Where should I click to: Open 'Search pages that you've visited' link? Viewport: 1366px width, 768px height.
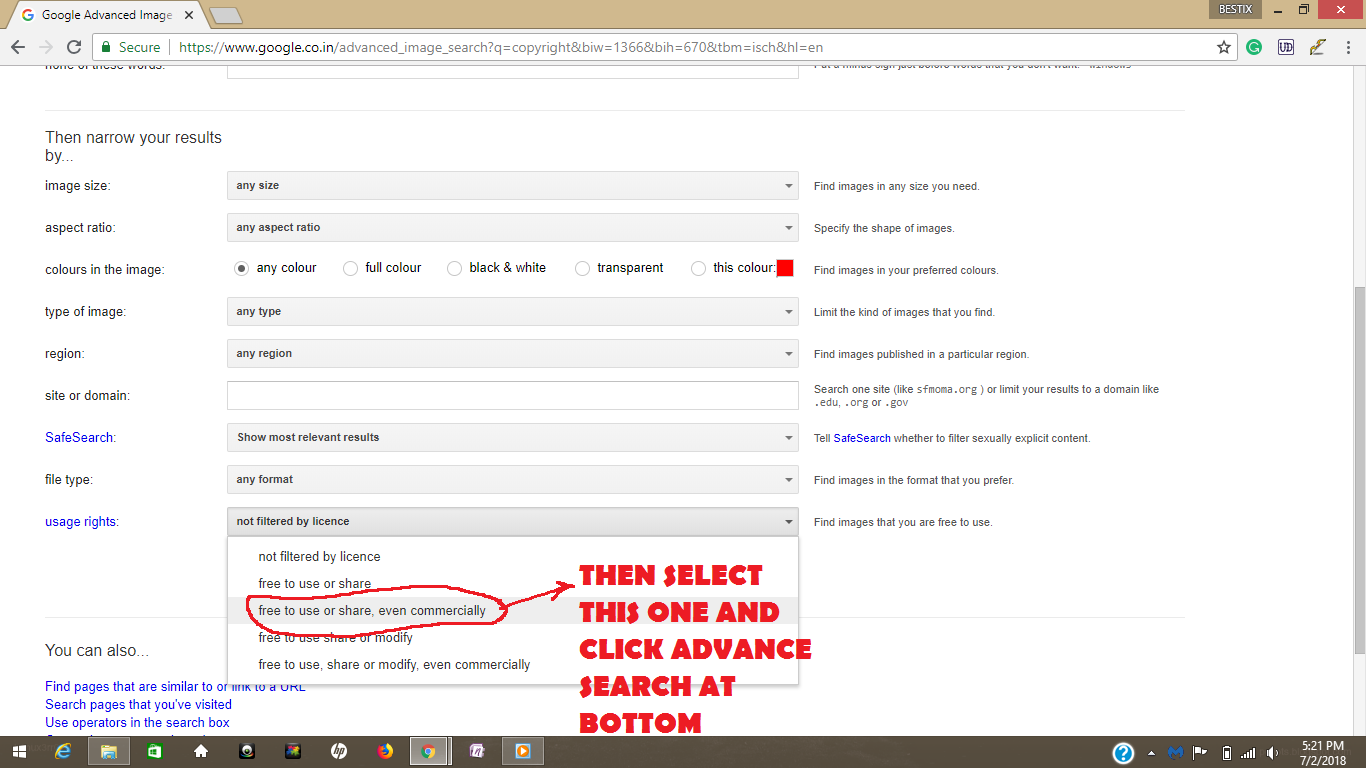point(138,705)
